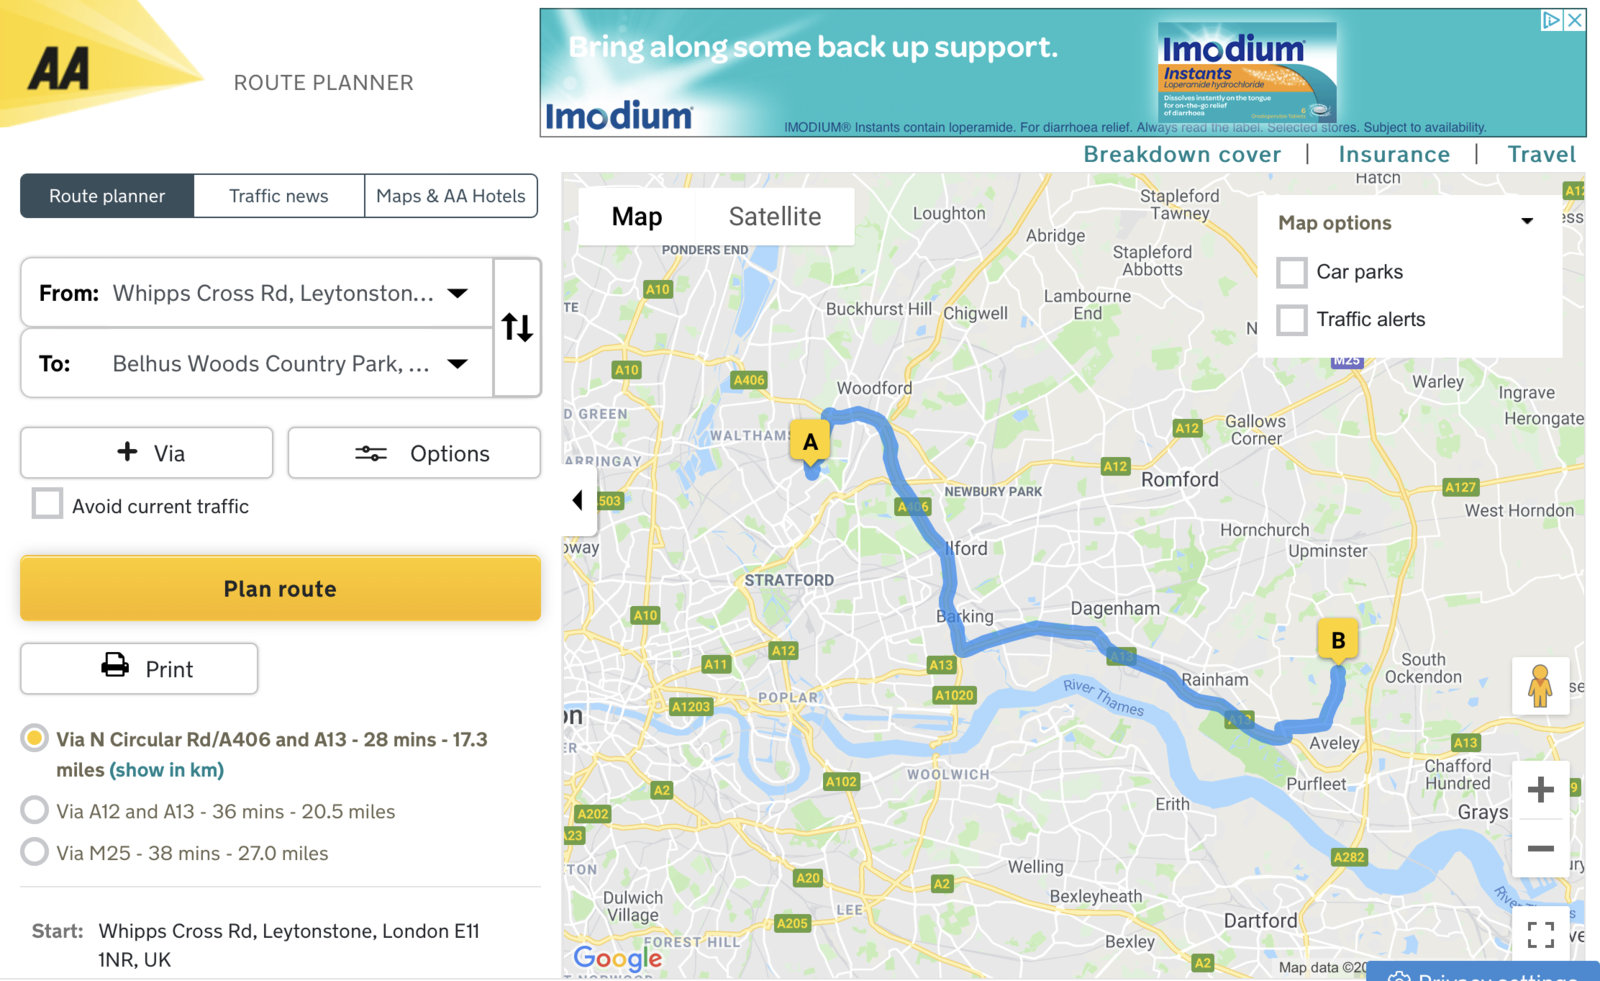Click the show in km link
1600x981 pixels.
166,770
